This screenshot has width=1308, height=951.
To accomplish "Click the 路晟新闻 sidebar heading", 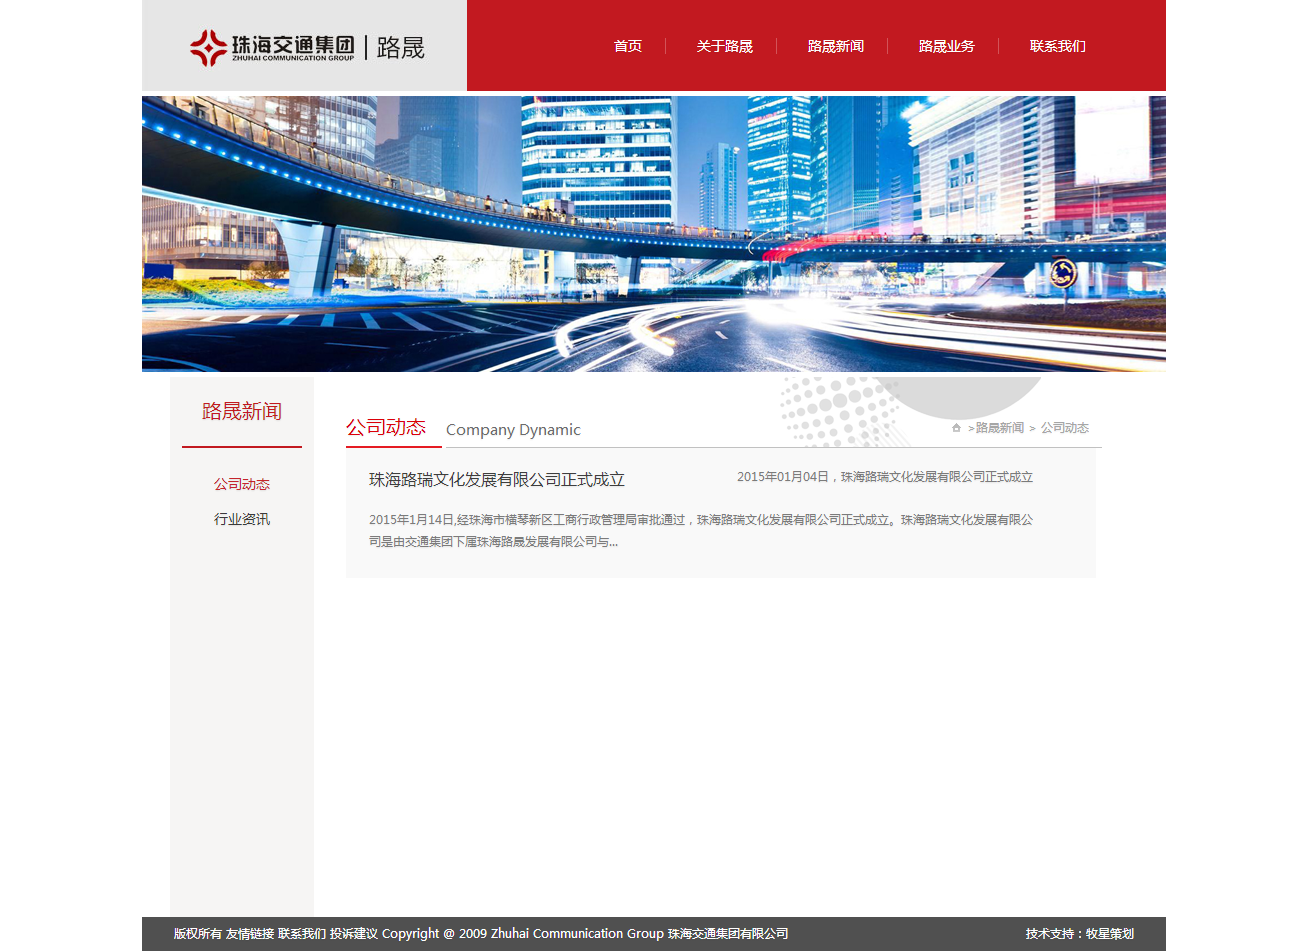I will point(242,411).
